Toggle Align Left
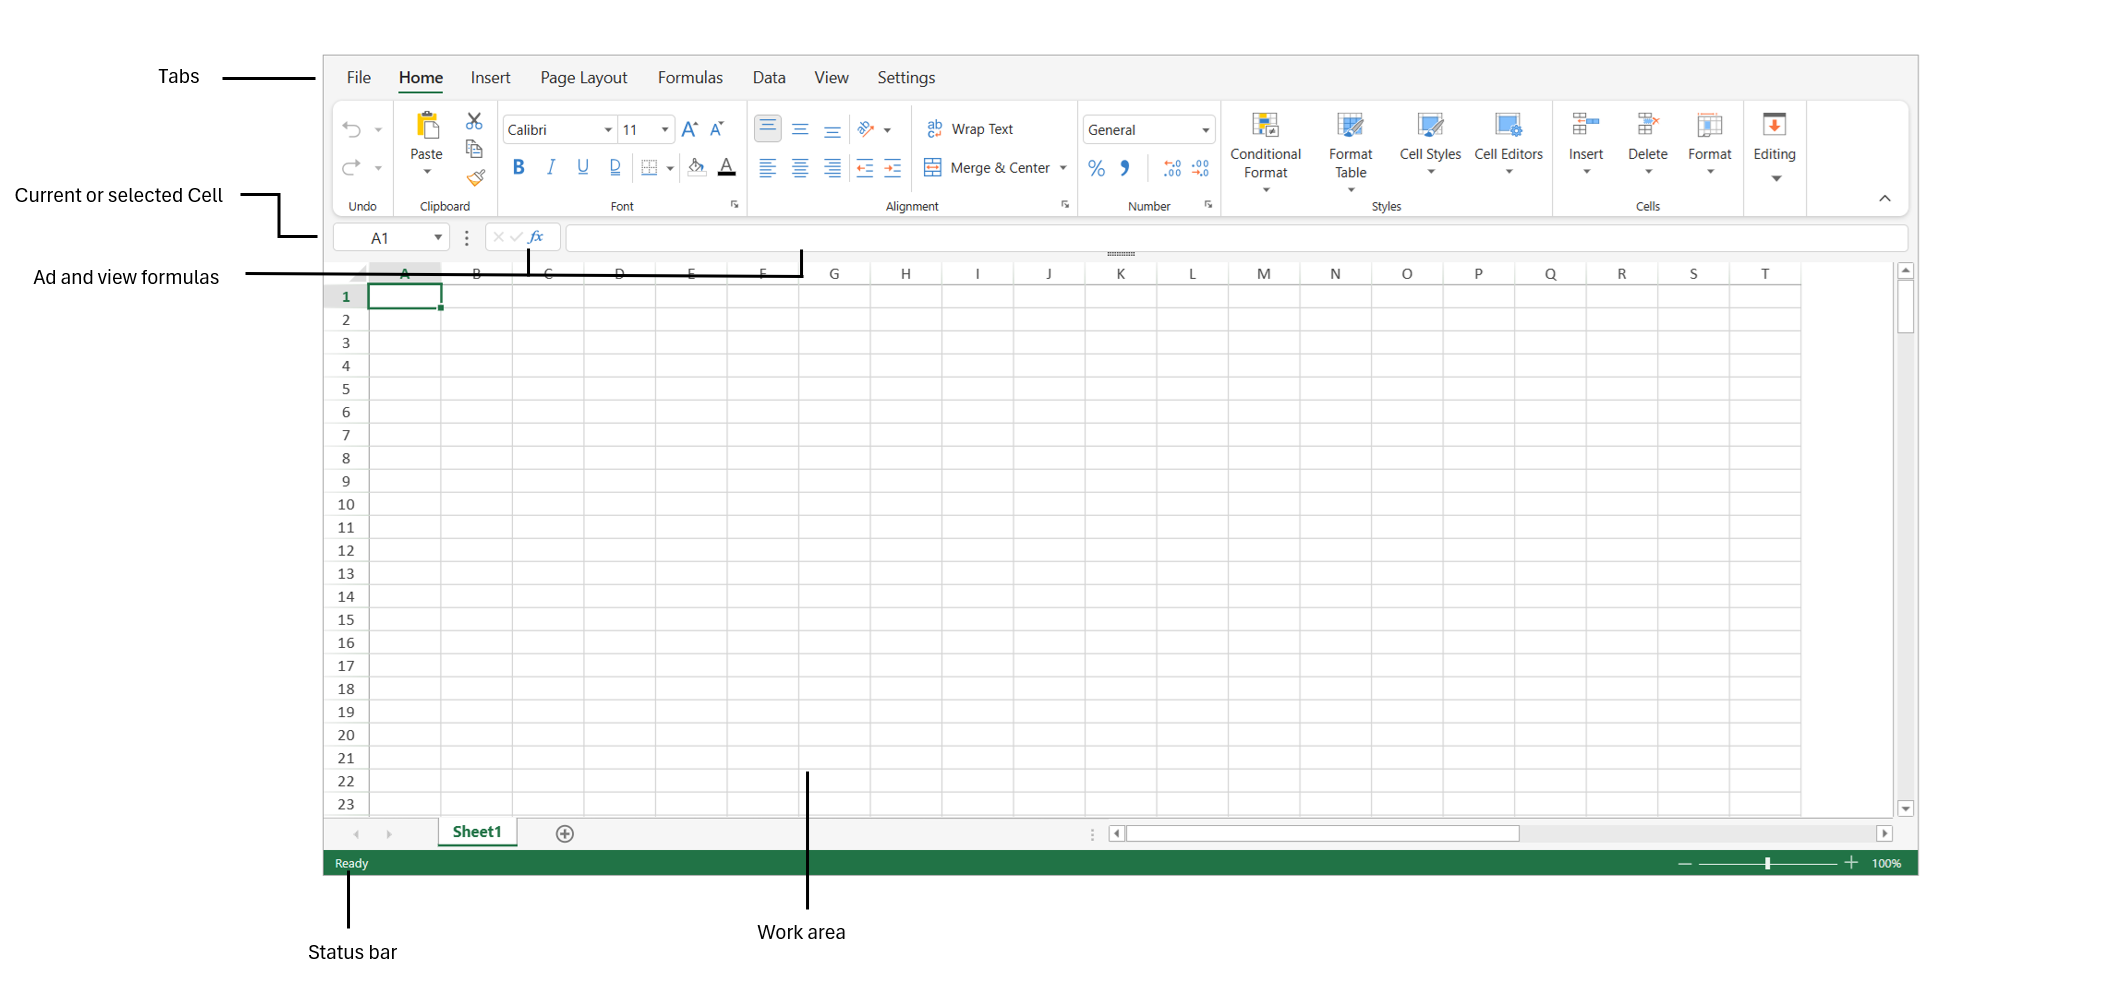The height and width of the screenshot is (1005, 2102). coord(767,168)
